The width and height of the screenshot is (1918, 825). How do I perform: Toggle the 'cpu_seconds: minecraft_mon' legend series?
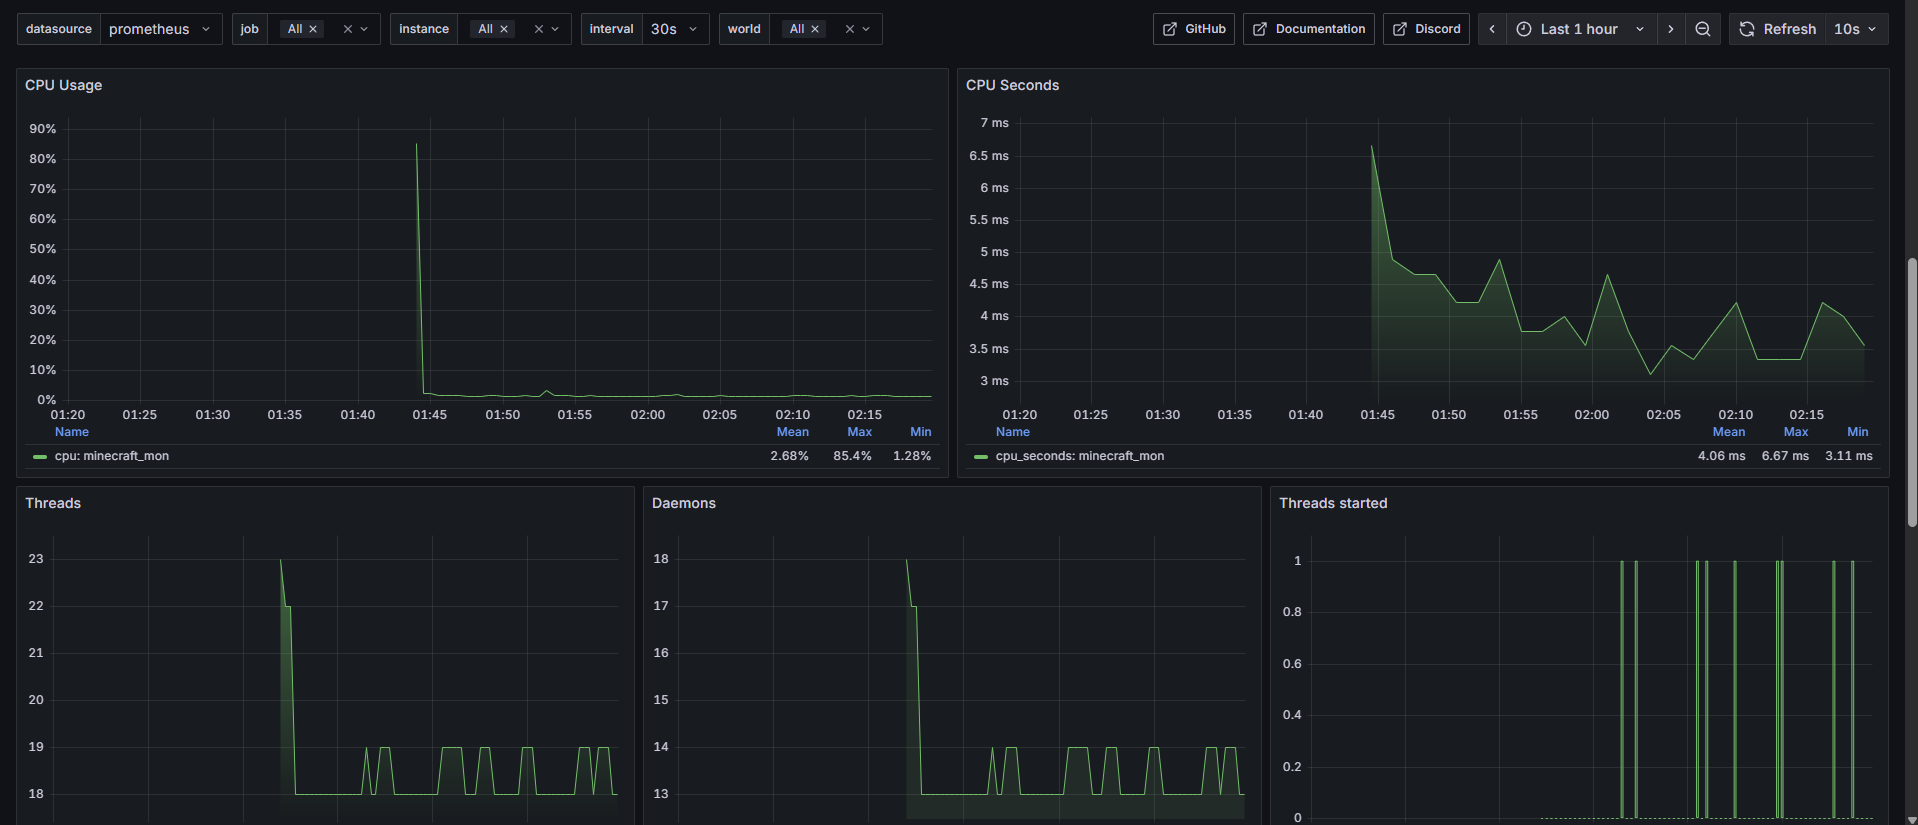coord(1079,456)
